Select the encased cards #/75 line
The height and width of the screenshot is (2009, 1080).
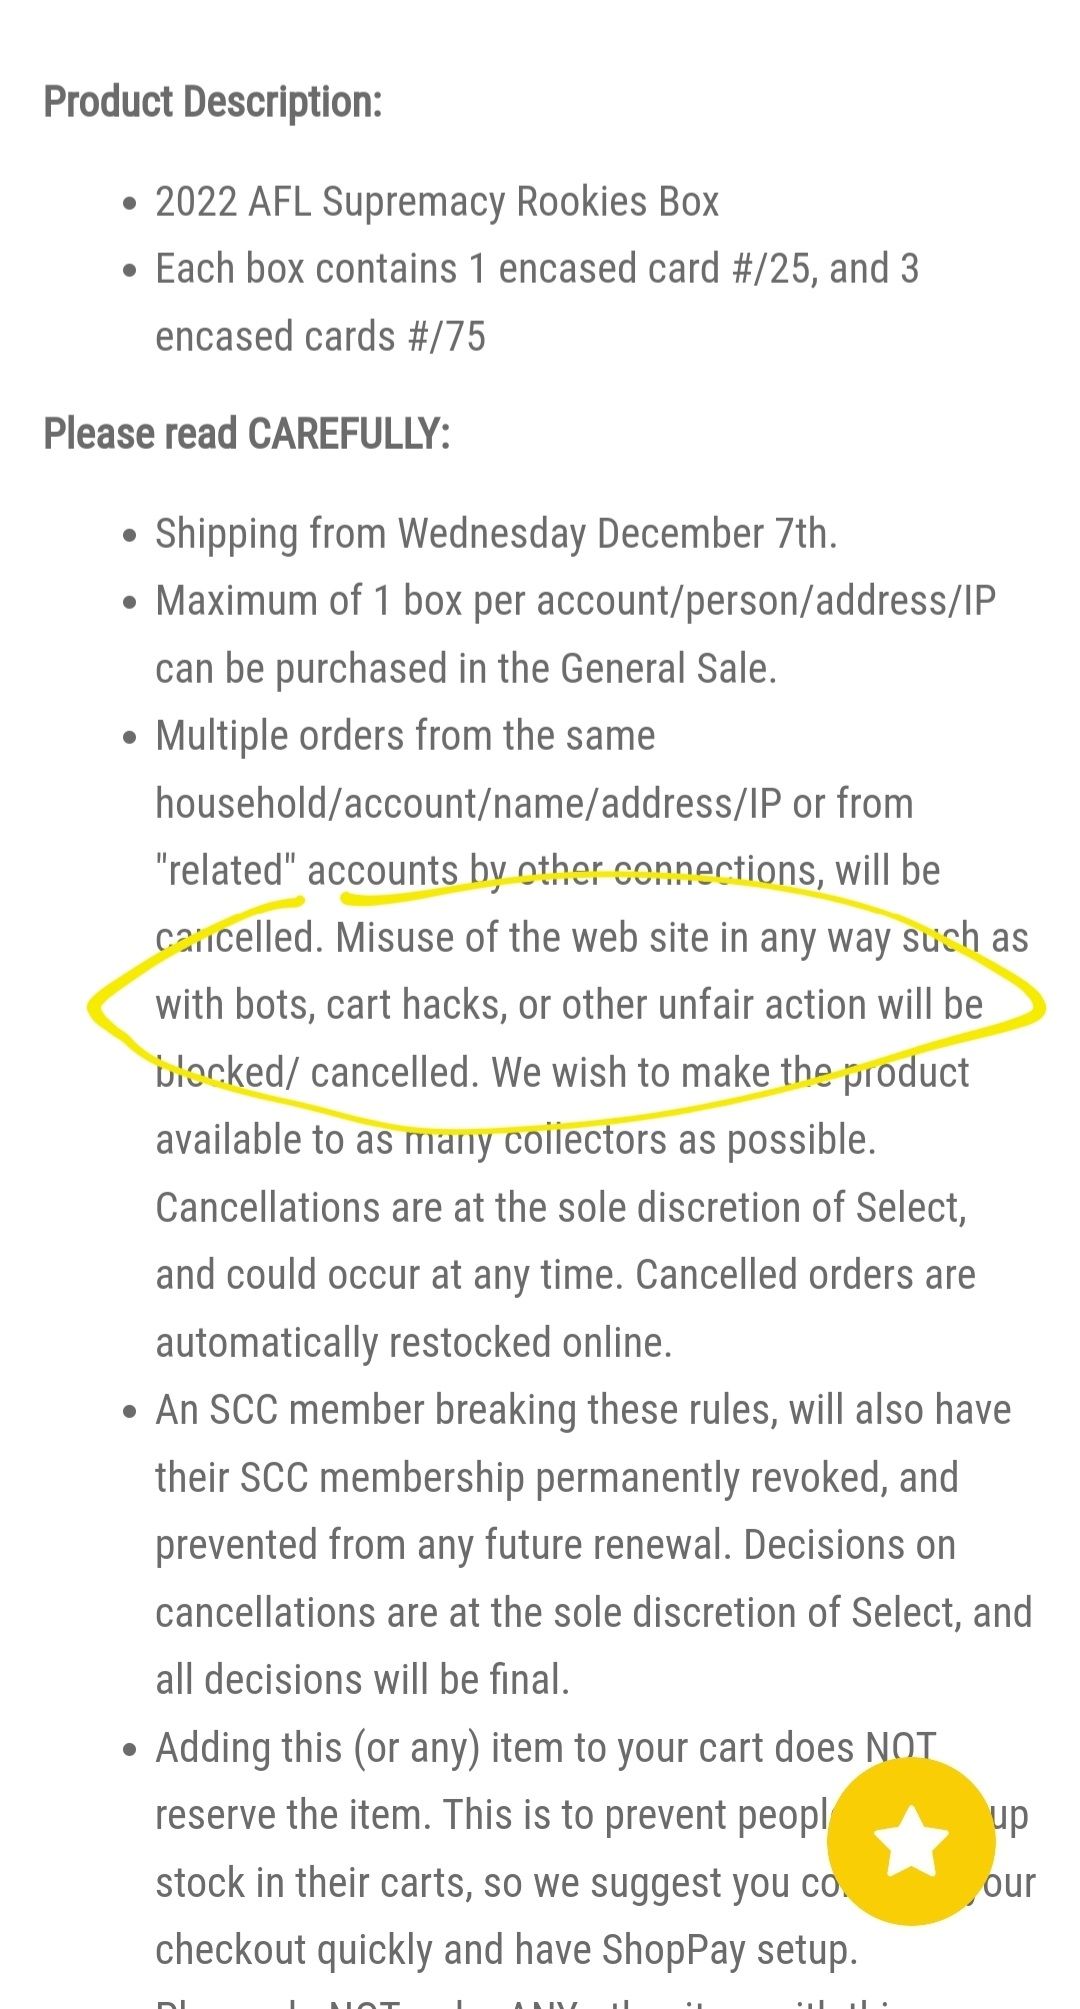pos(320,337)
